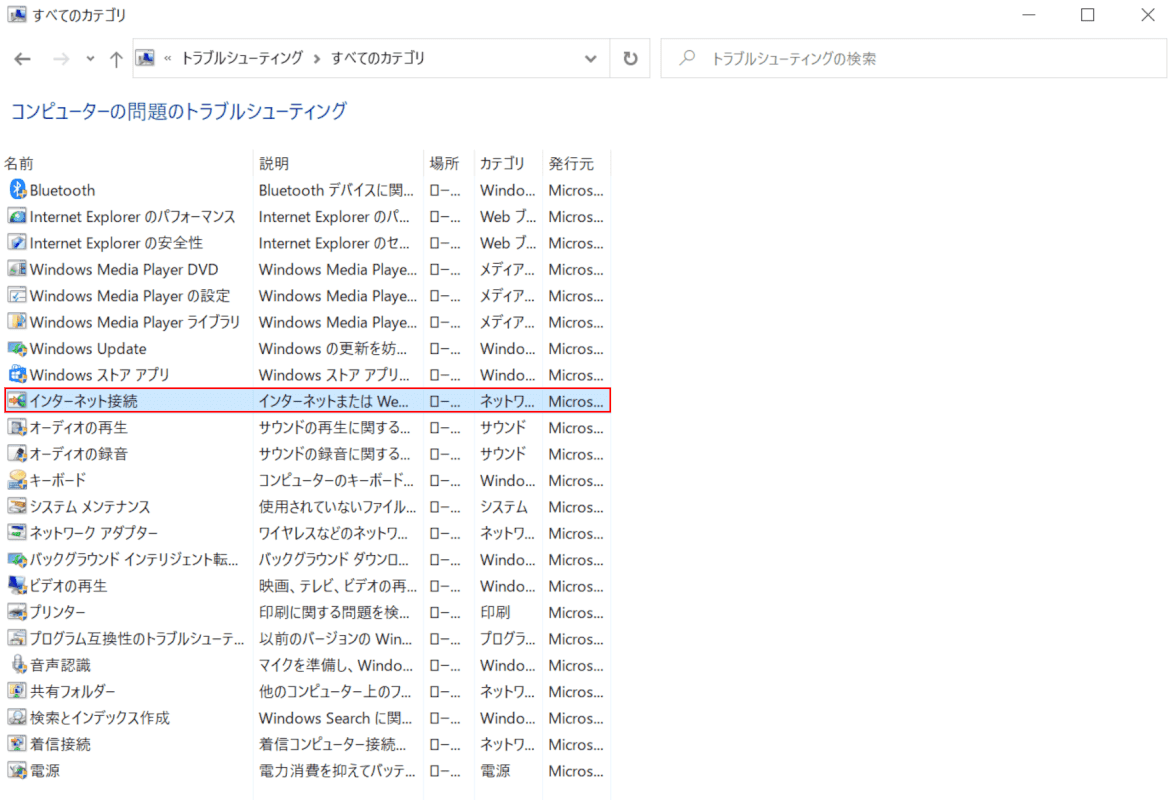Click the Internet Explorer の安全性 icon

tap(17, 242)
